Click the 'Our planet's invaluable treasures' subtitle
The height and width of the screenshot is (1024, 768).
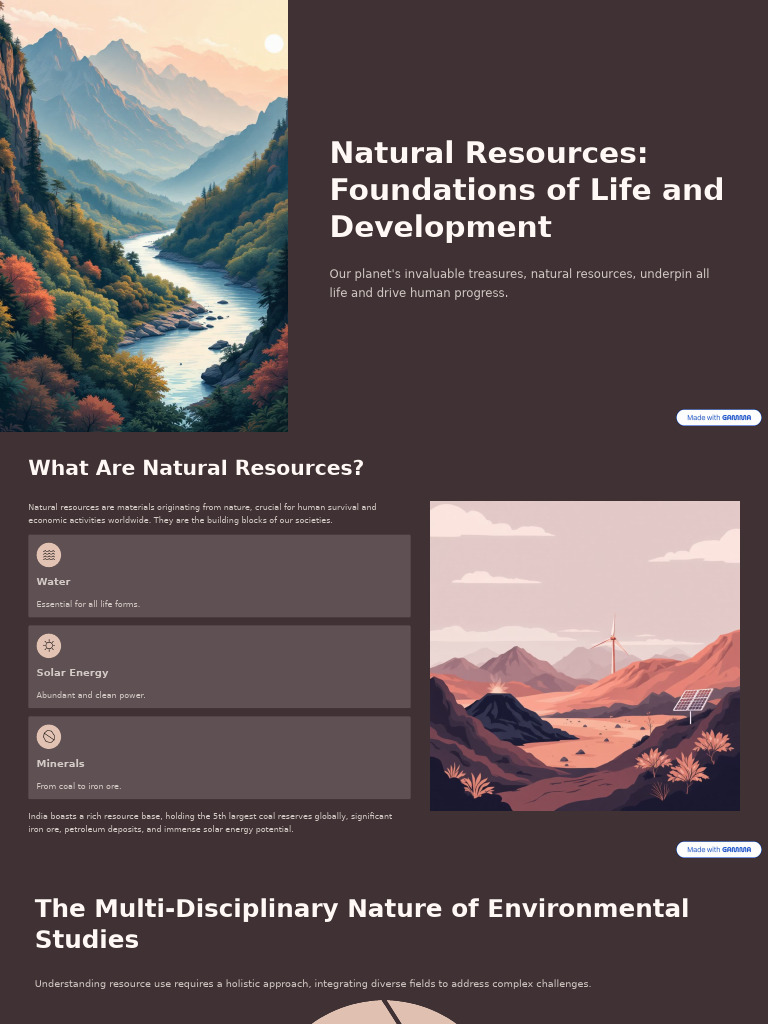[x=519, y=283]
